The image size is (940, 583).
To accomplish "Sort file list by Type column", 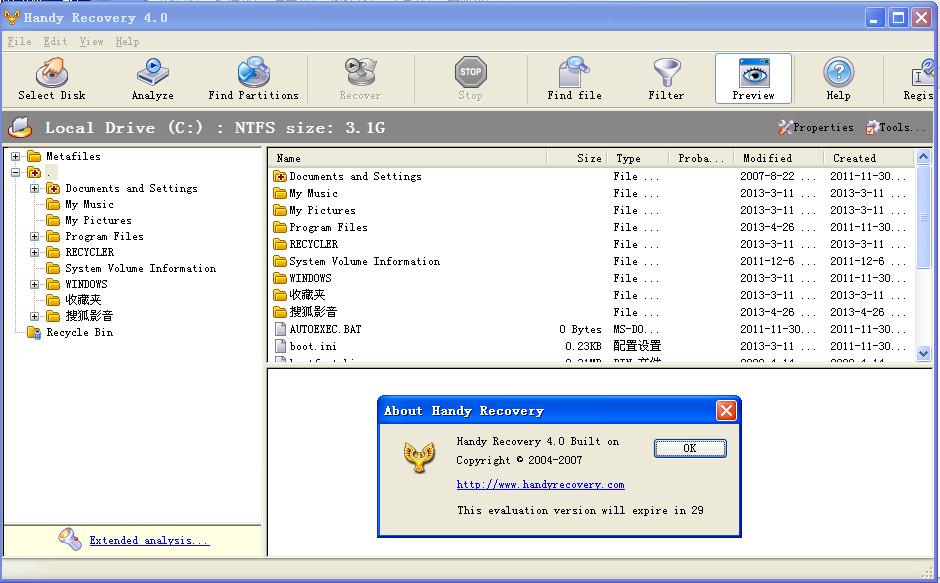I will point(638,158).
